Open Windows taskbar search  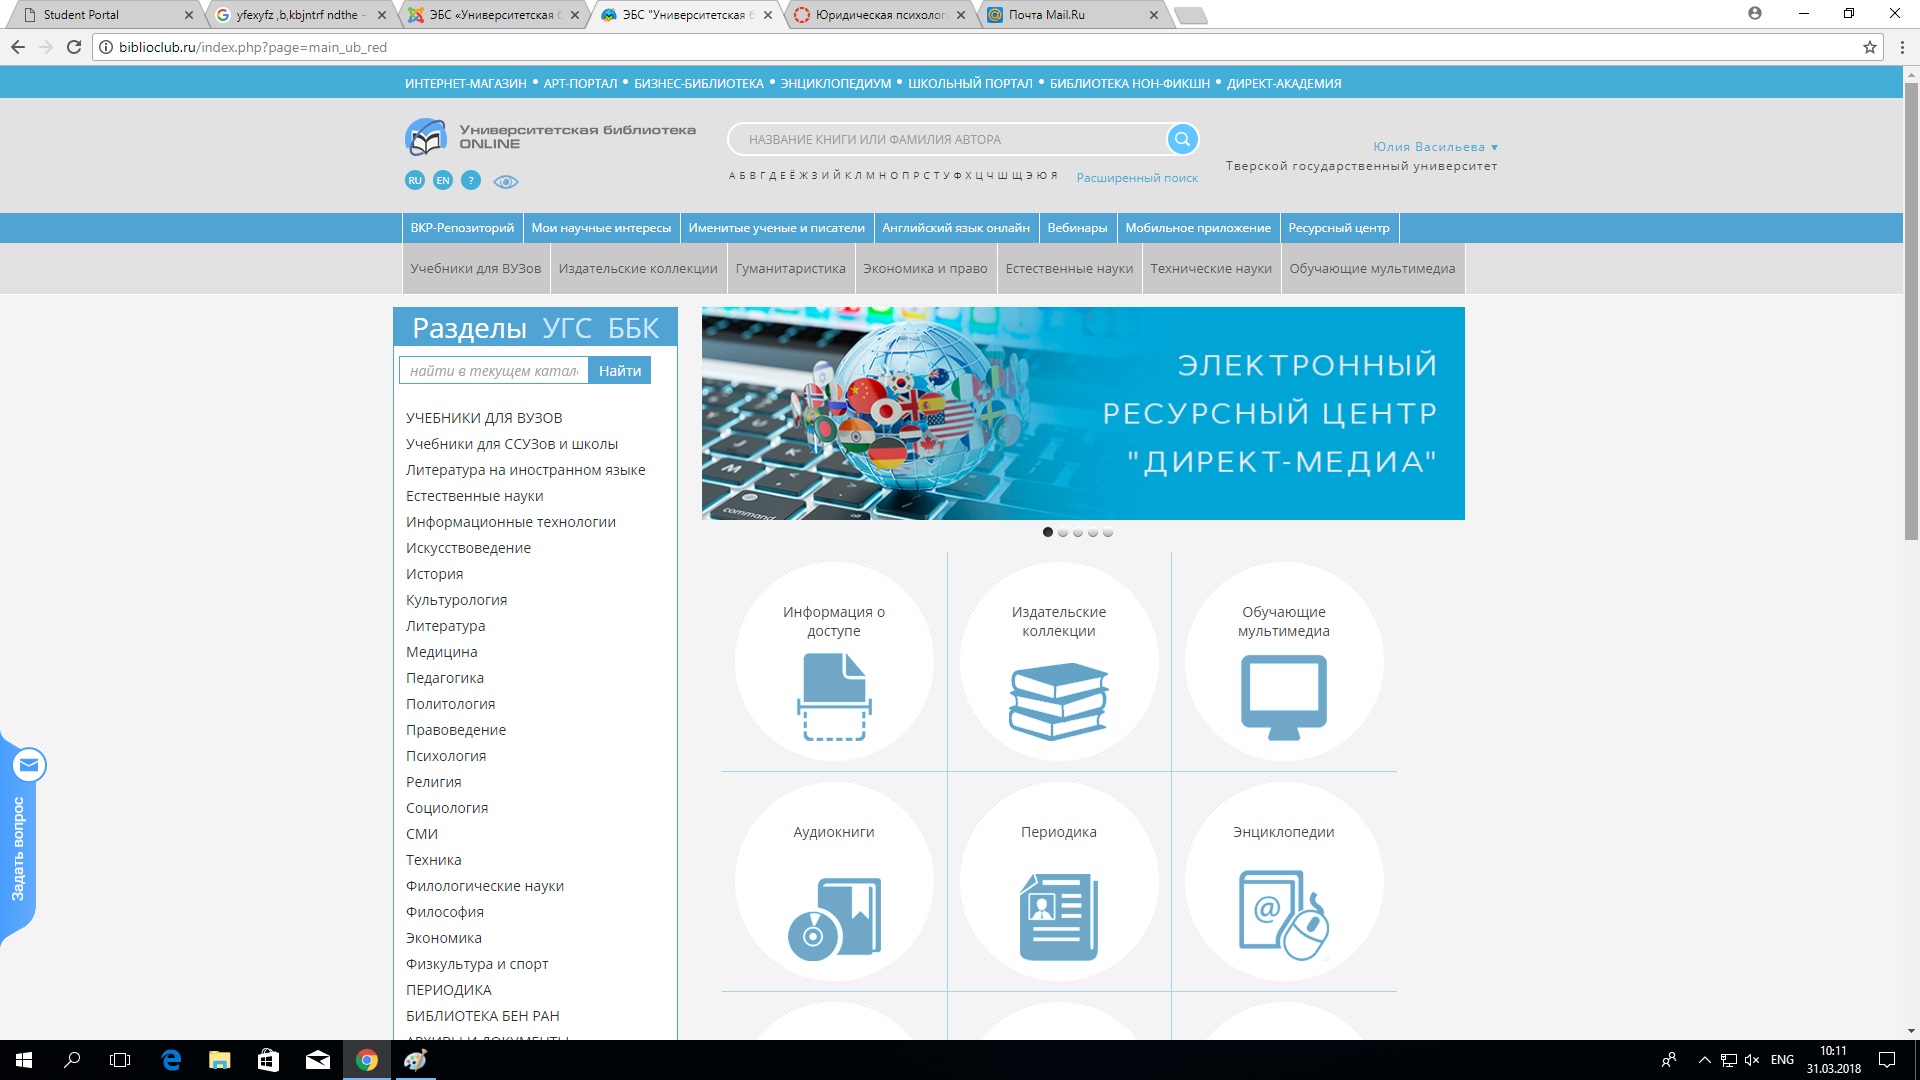[x=72, y=1060]
